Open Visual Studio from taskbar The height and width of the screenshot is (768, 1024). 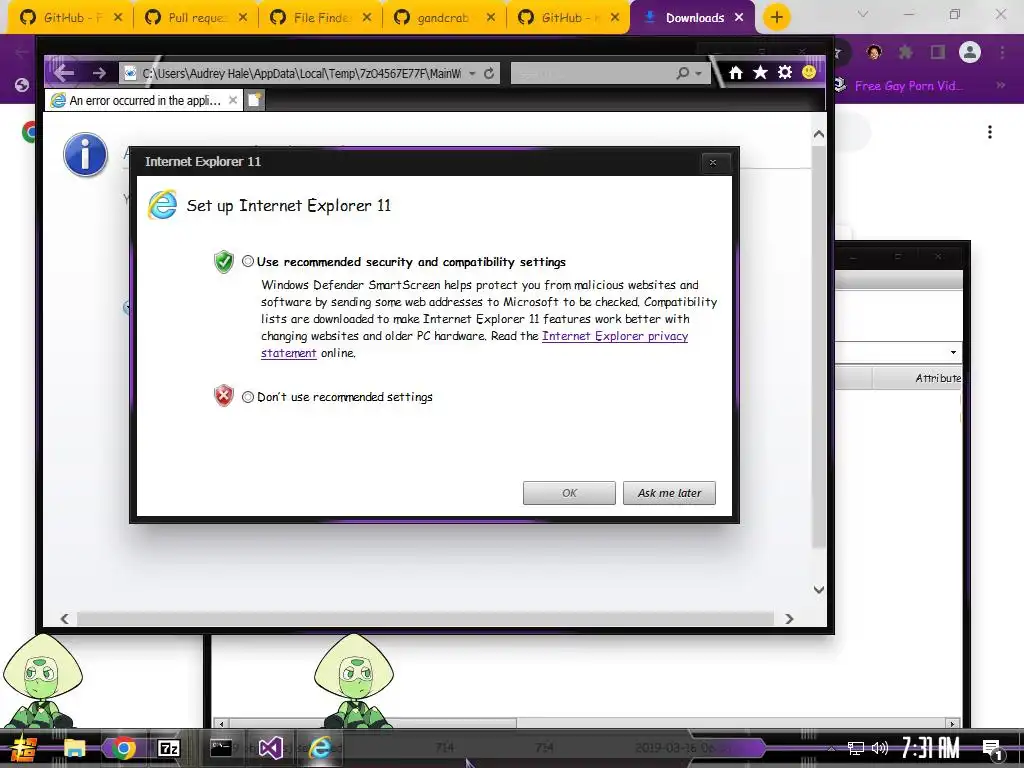[270, 748]
